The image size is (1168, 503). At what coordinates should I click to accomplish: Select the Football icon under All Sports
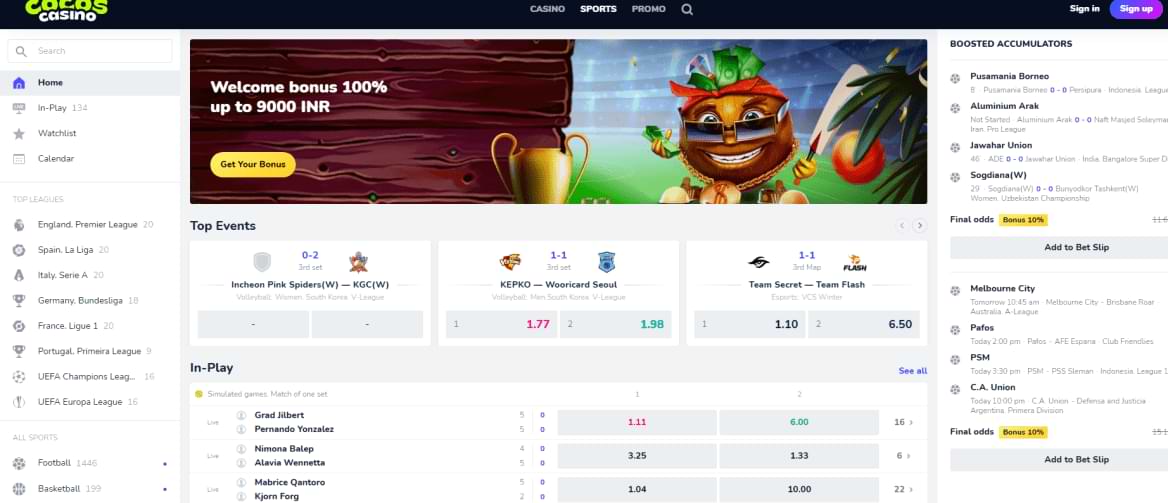point(19,463)
